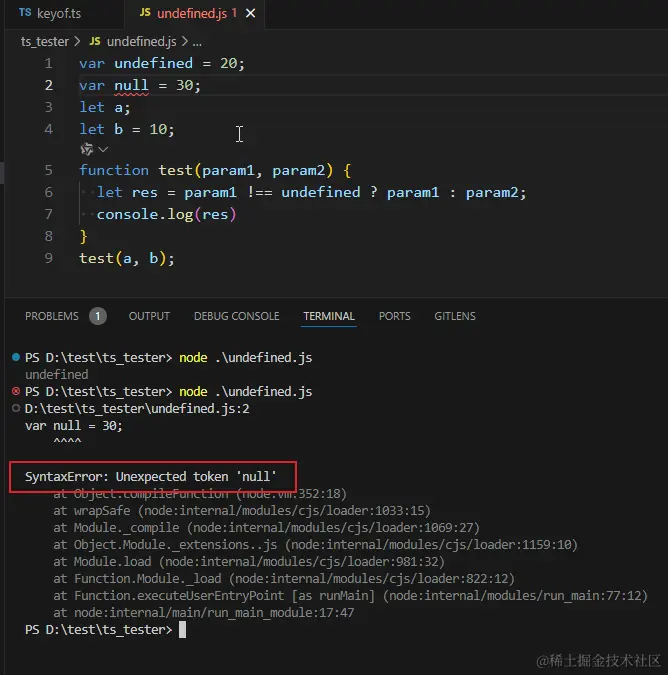668x675 pixels.
Task: Open the 'D:\test\ts_tester\undefined.js:2' terminal link
Action: coord(137,409)
